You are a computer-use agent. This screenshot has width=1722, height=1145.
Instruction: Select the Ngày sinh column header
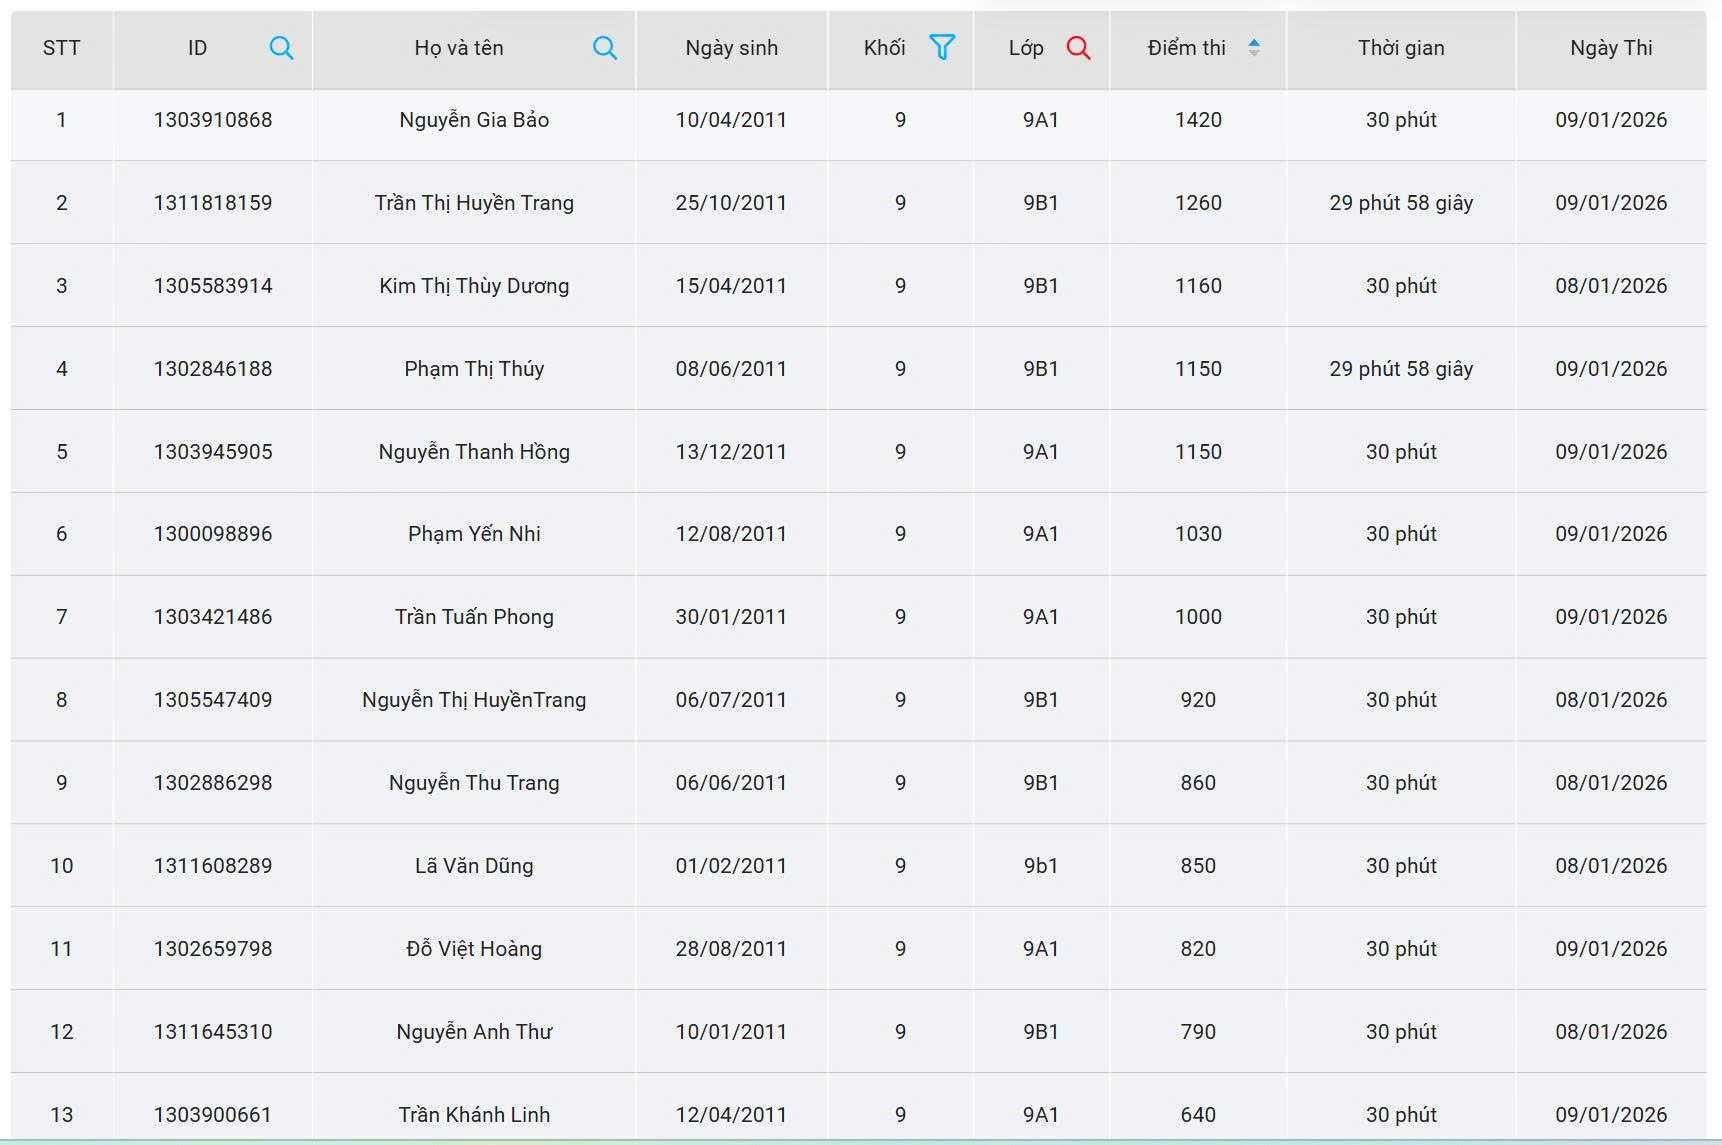pos(731,48)
